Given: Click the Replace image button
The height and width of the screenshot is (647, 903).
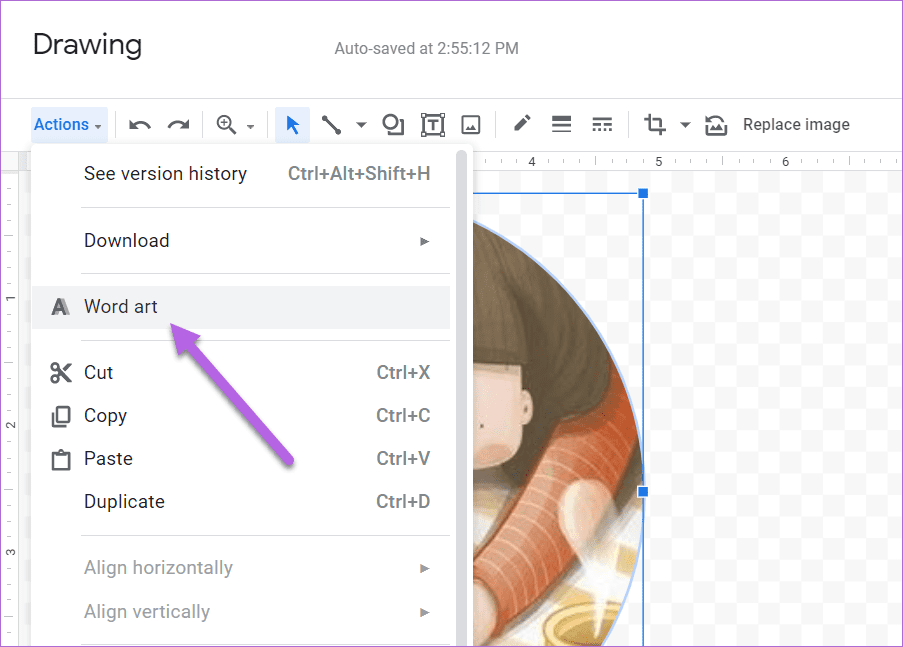Looking at the screenshot, I should [x=795, y=124].
